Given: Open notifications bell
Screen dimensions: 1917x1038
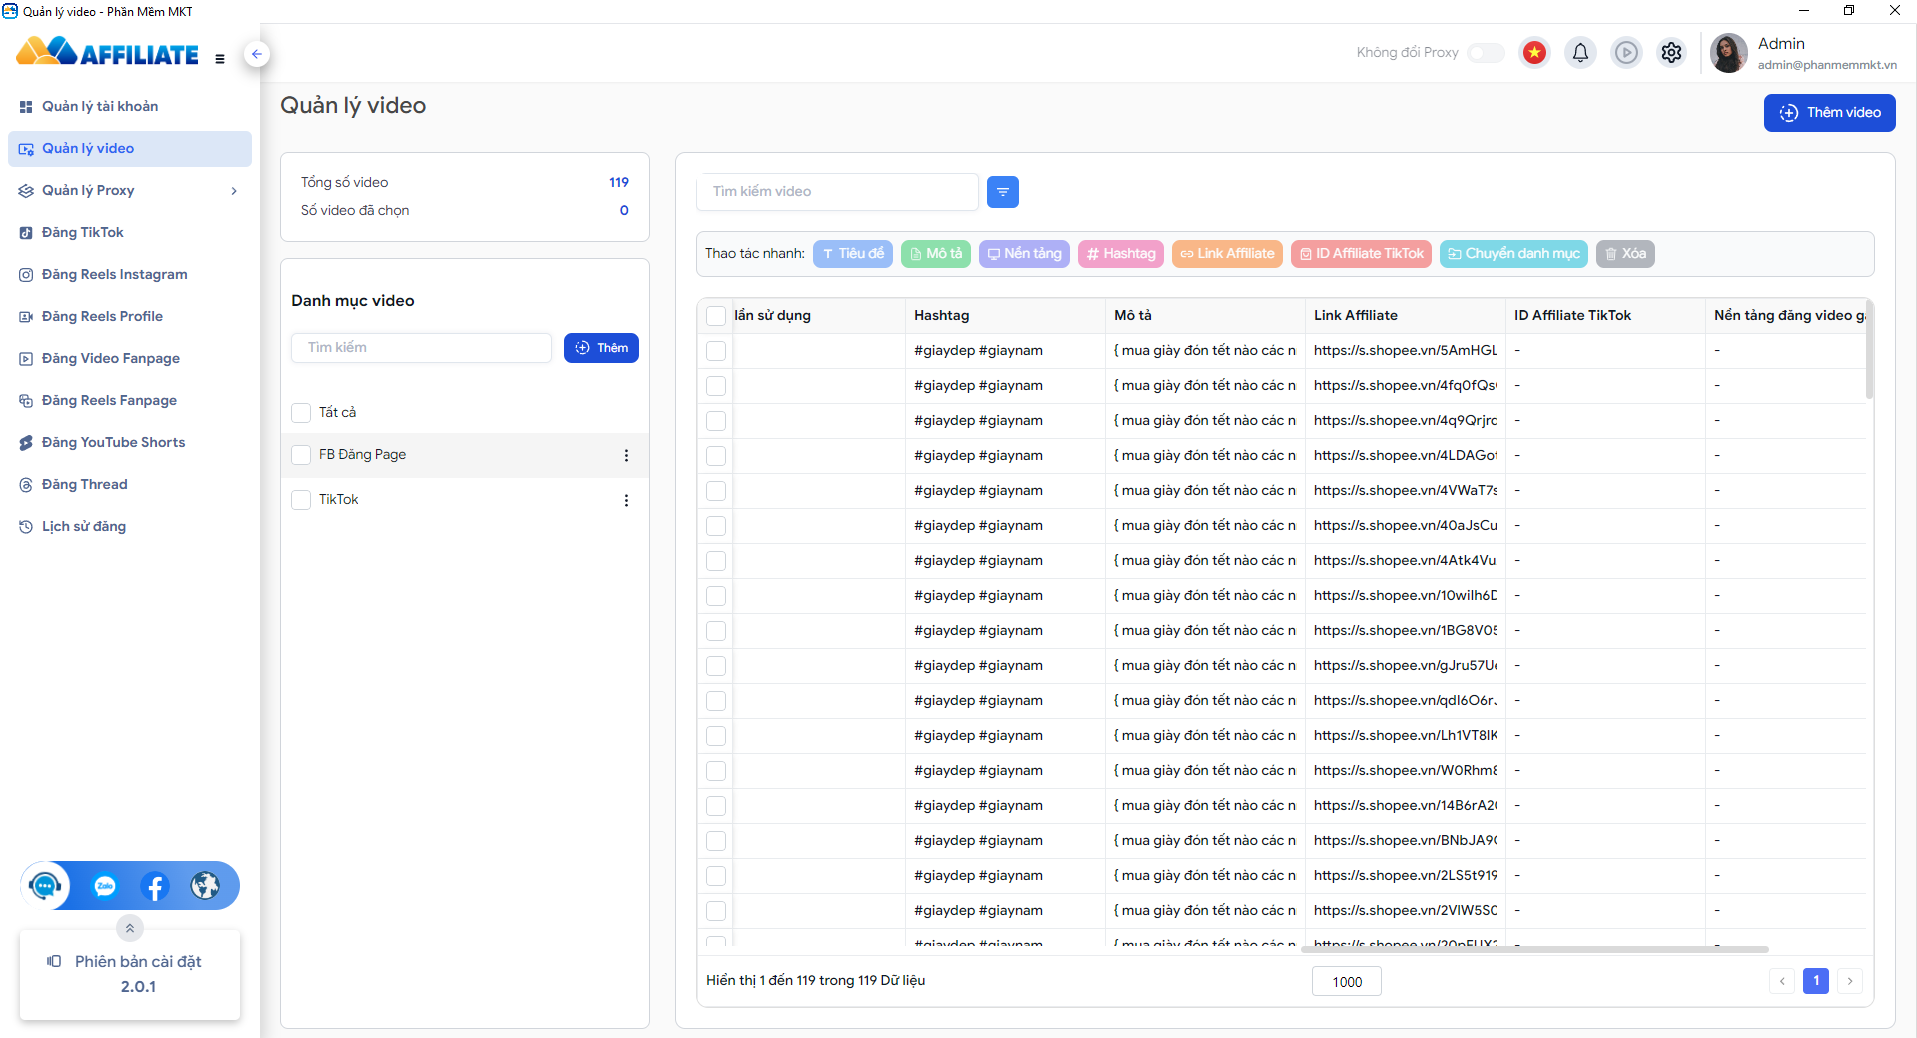Looking at the screenshot, I should tap(1580, 52).
